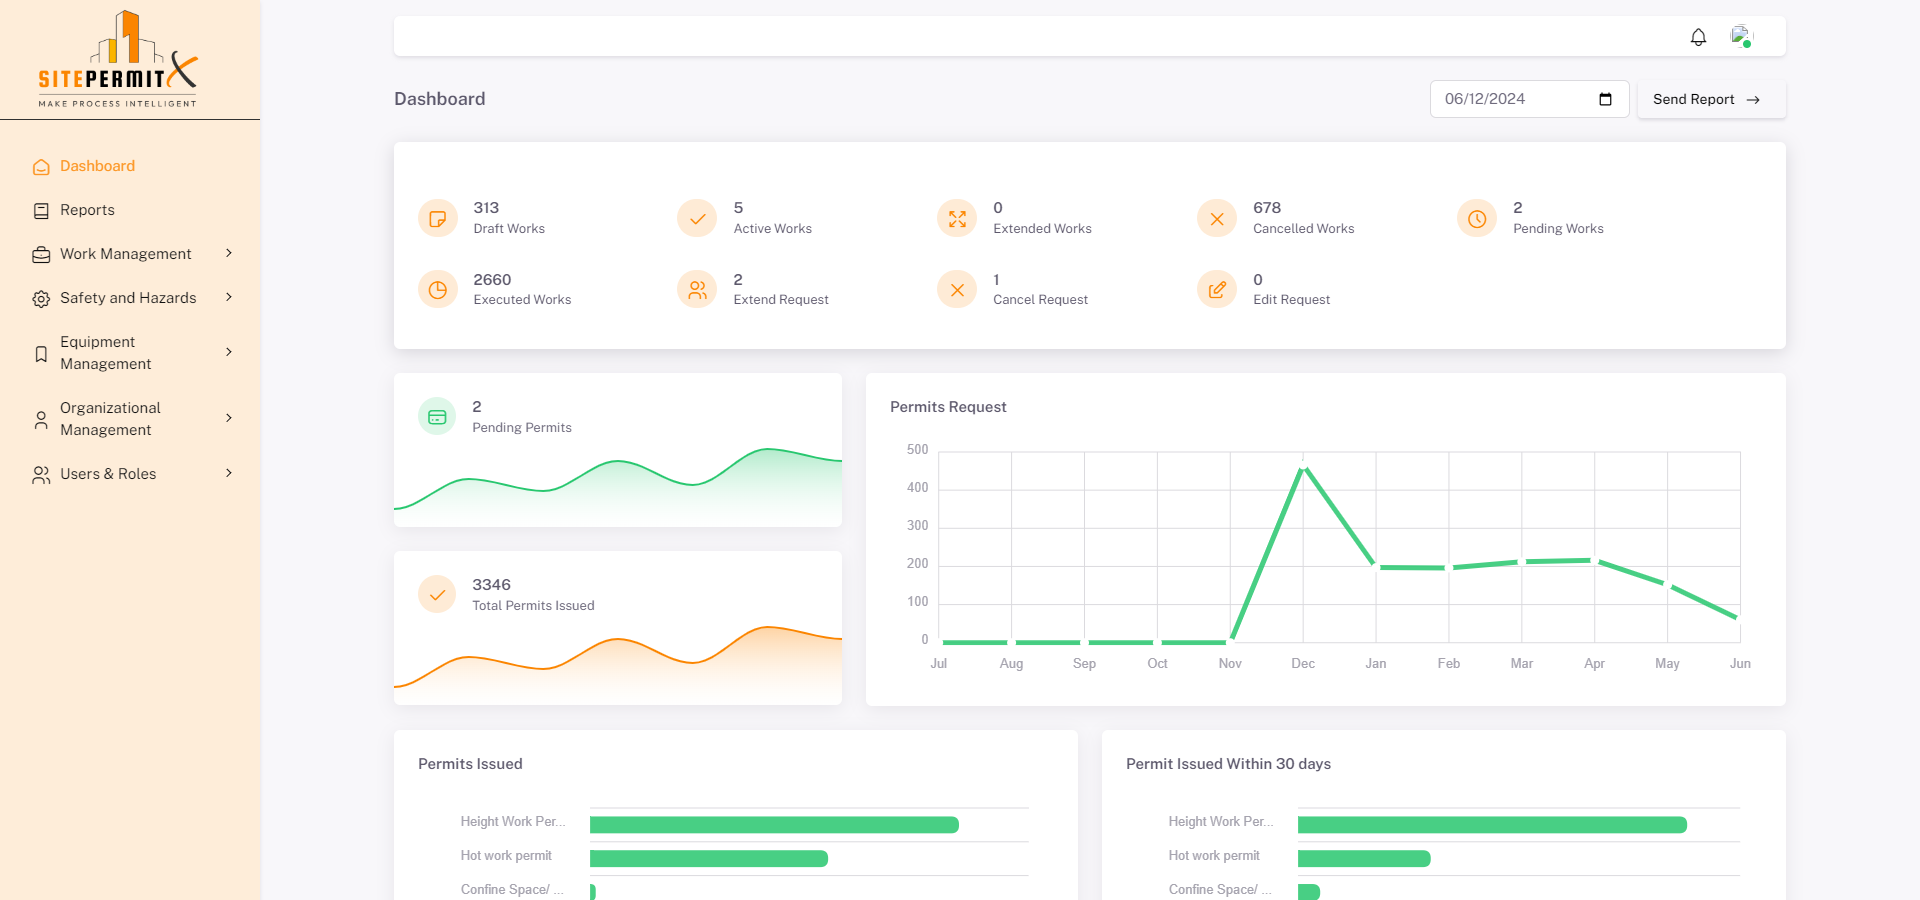
Task: Click the Extended Works expand icon
Action: point(957,219)
